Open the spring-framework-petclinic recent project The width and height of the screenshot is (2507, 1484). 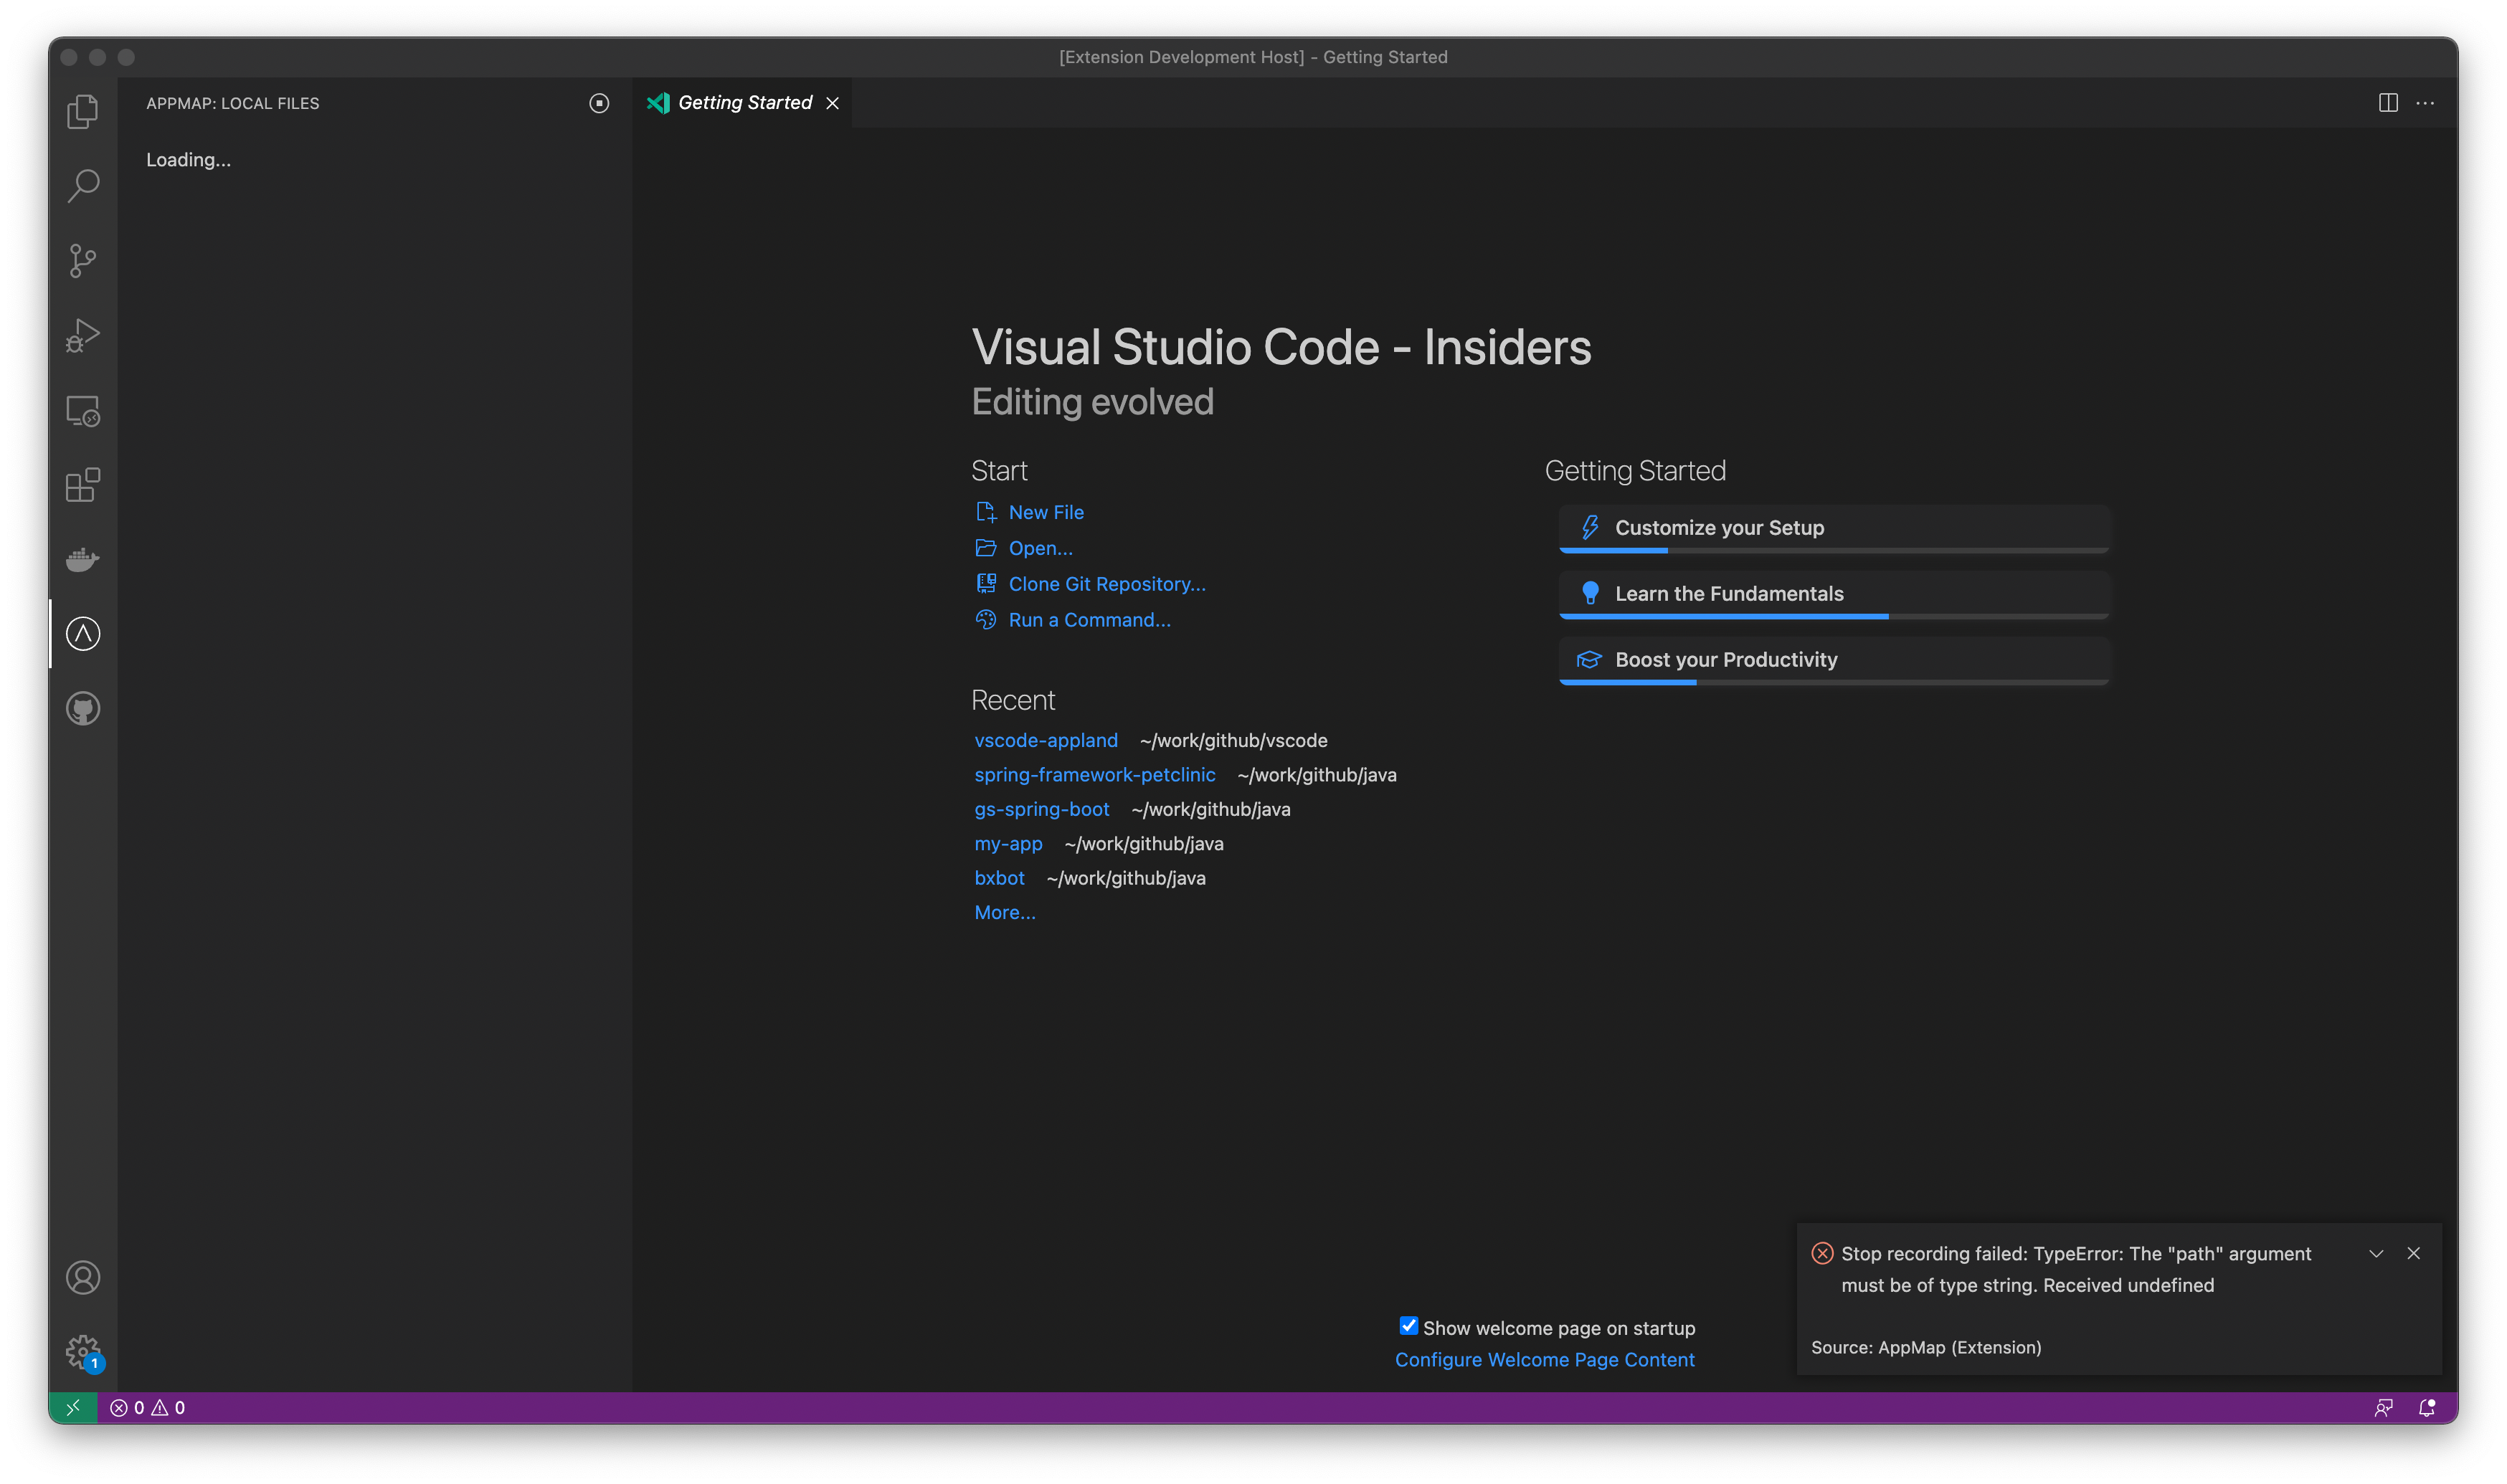(x=1095, y=774)
